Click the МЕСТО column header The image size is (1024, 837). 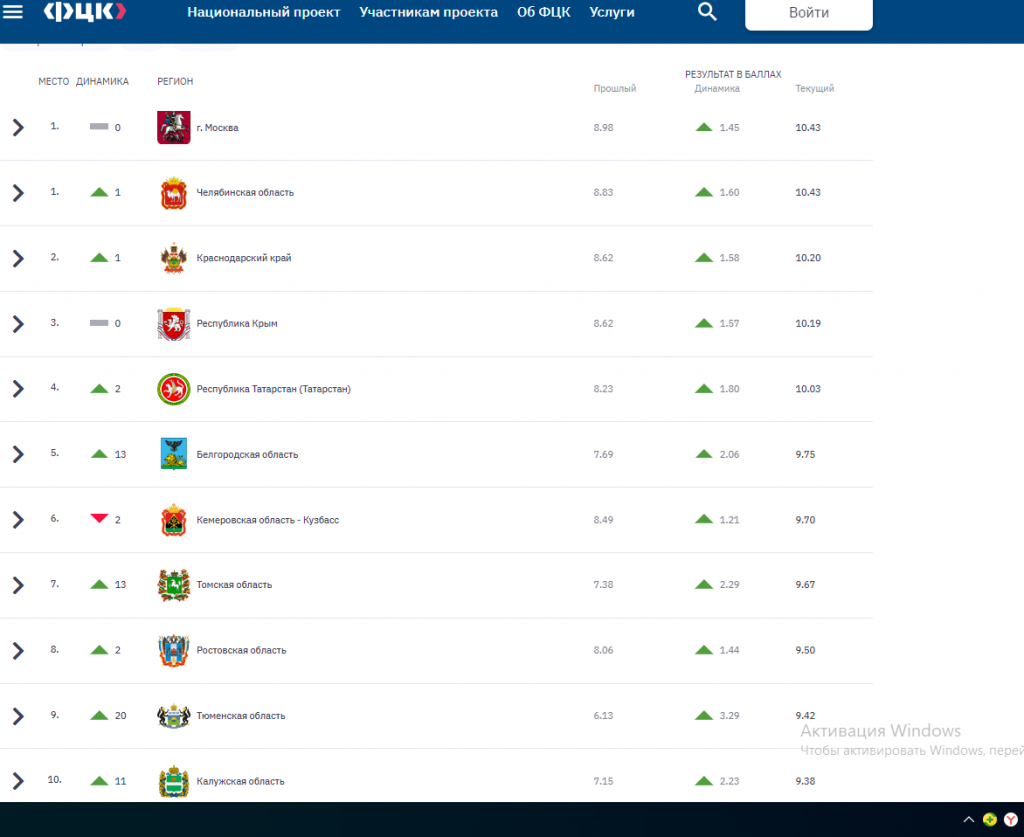54,82
